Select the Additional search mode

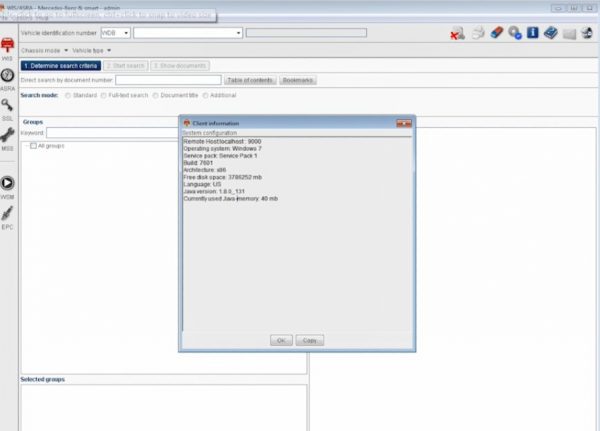tap(205, 95)
